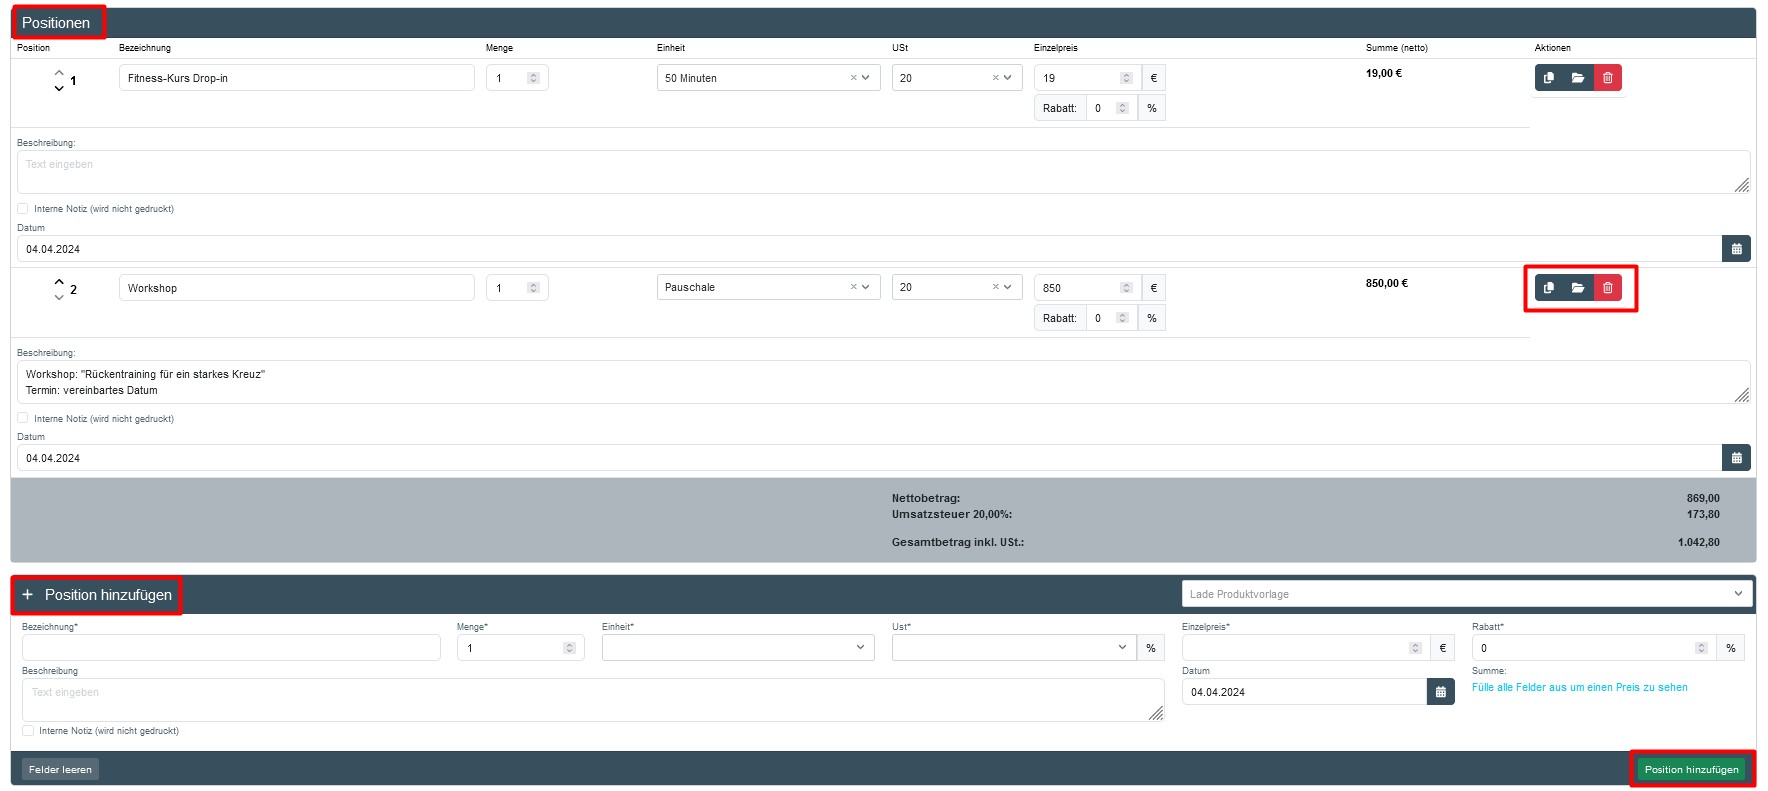This screenshot has height=791, width=1768.
Task: Open the Lade Produktvorlage dropdown
Action: (1466, 594)
